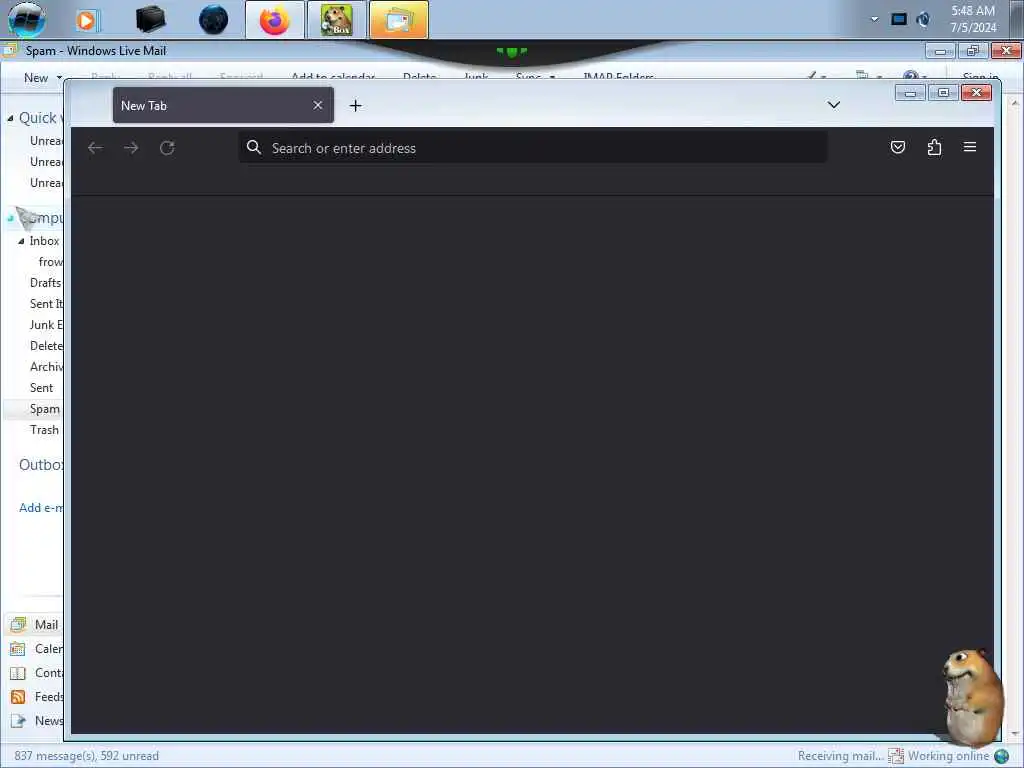
Task: Click the 837 message(s), 592 unread status
Action: tap(86, 756)
